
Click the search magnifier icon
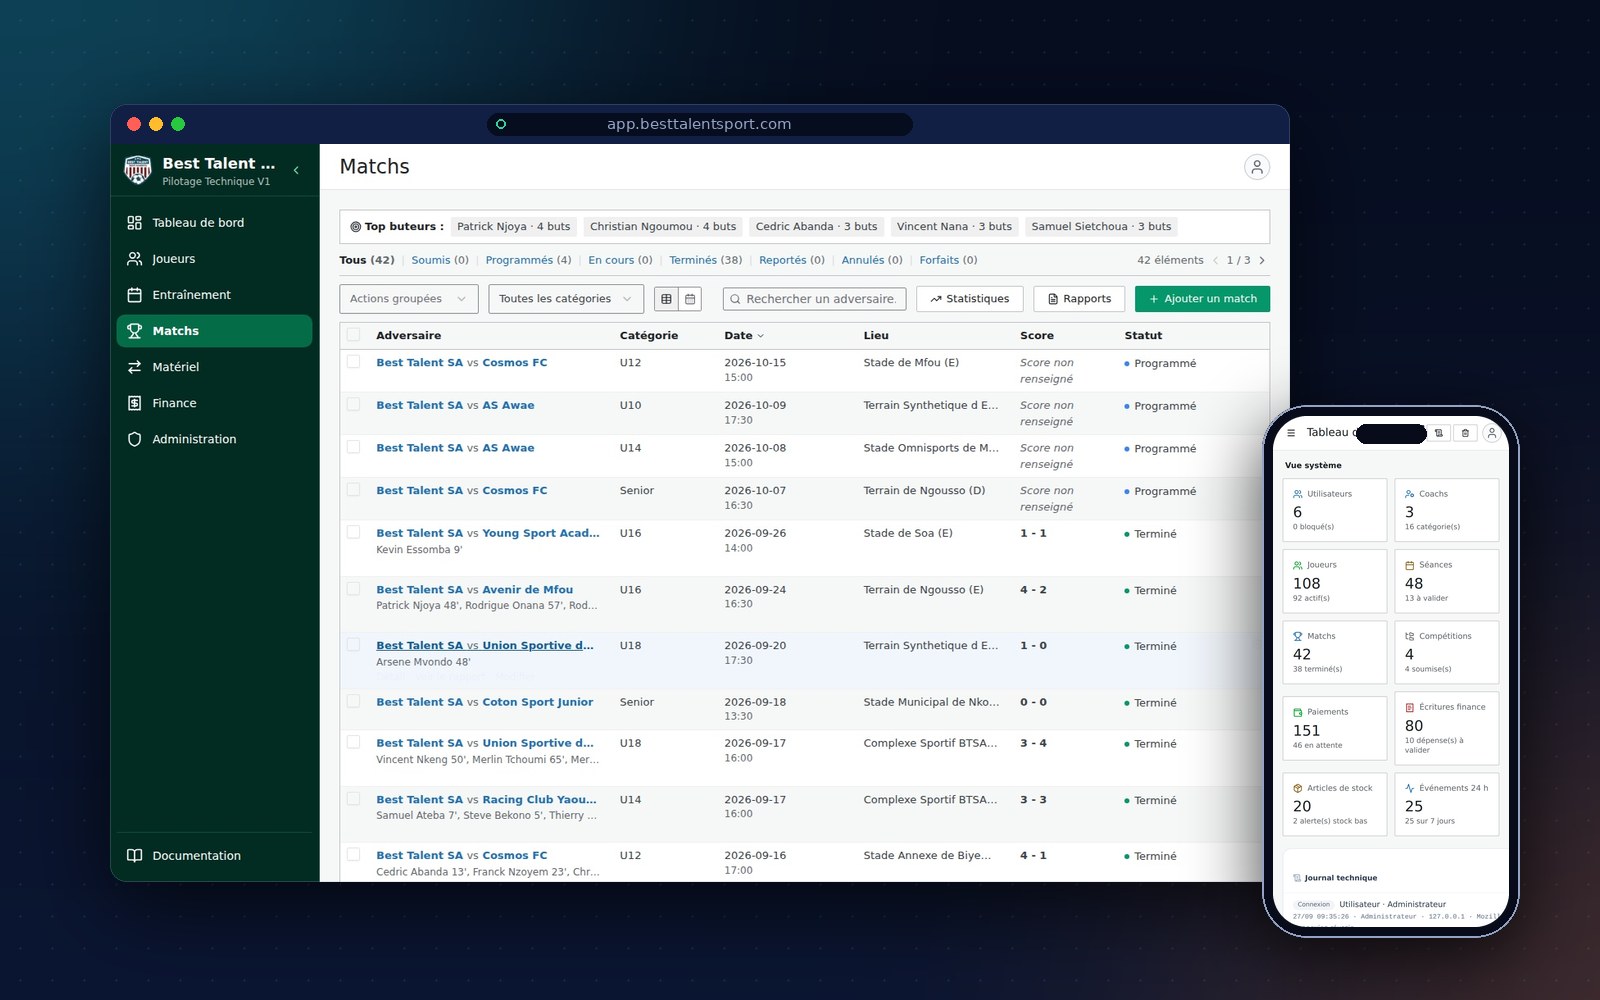click(x=735, y=299)
